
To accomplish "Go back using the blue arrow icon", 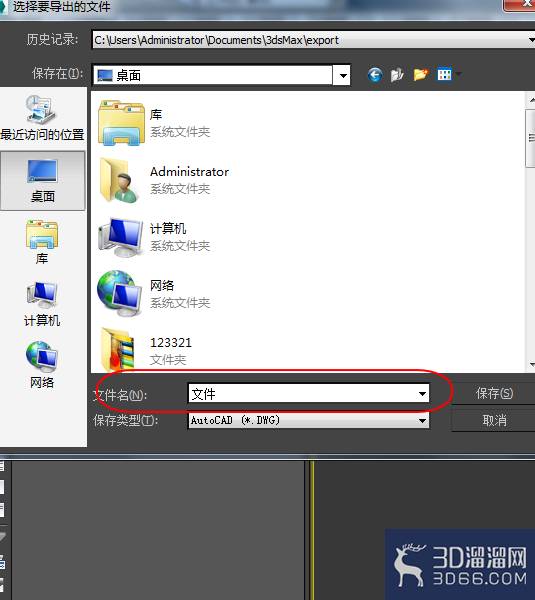I will coord(375,75).
